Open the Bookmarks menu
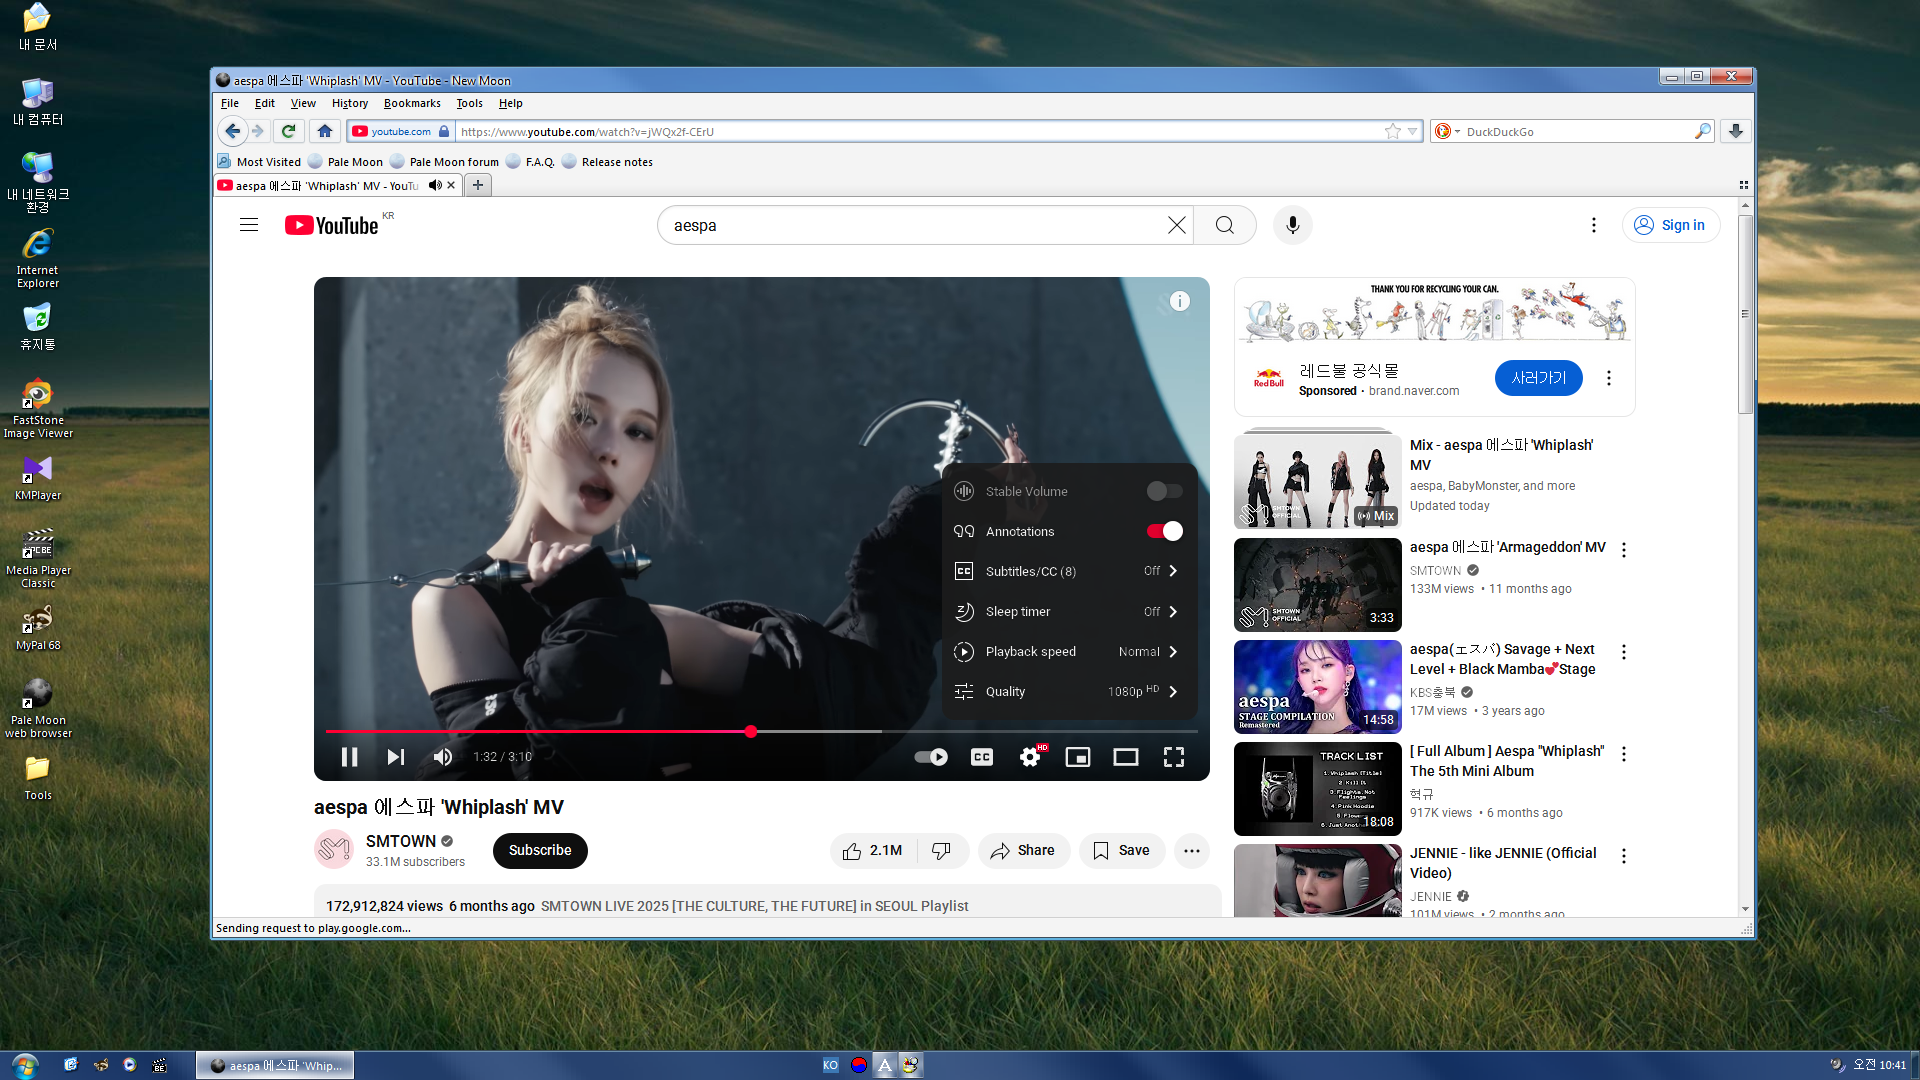The width and height of the screenshot is (1920, 1080). (411, 103)
